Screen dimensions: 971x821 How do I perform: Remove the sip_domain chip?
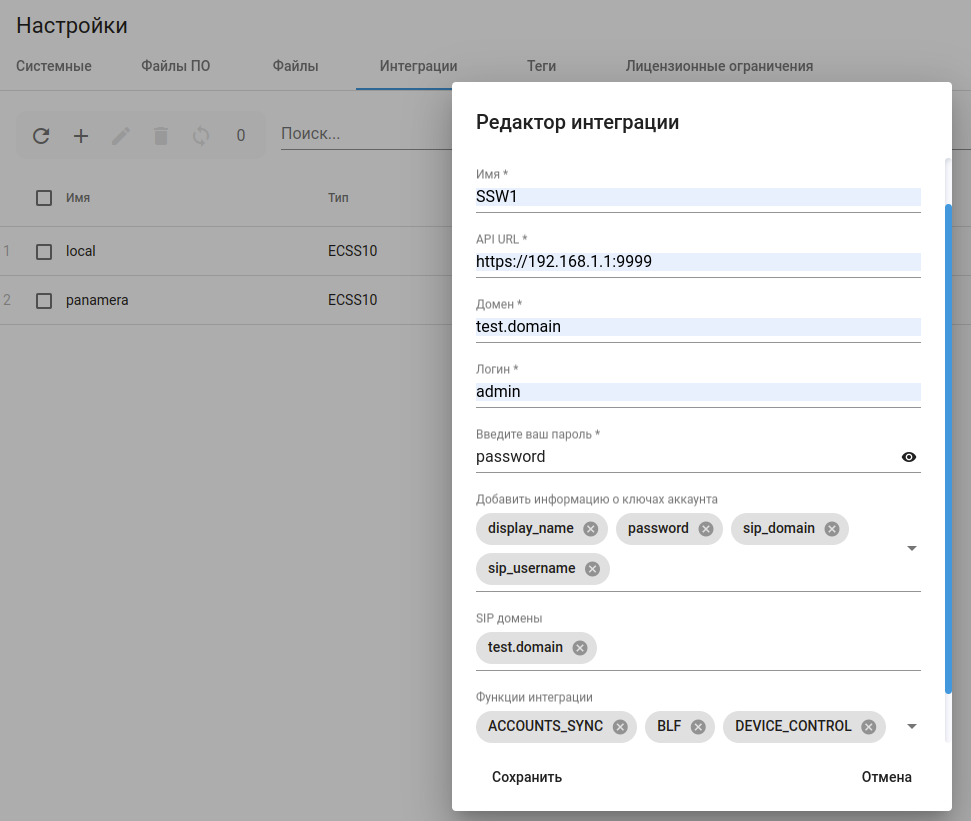pos(832,529)
